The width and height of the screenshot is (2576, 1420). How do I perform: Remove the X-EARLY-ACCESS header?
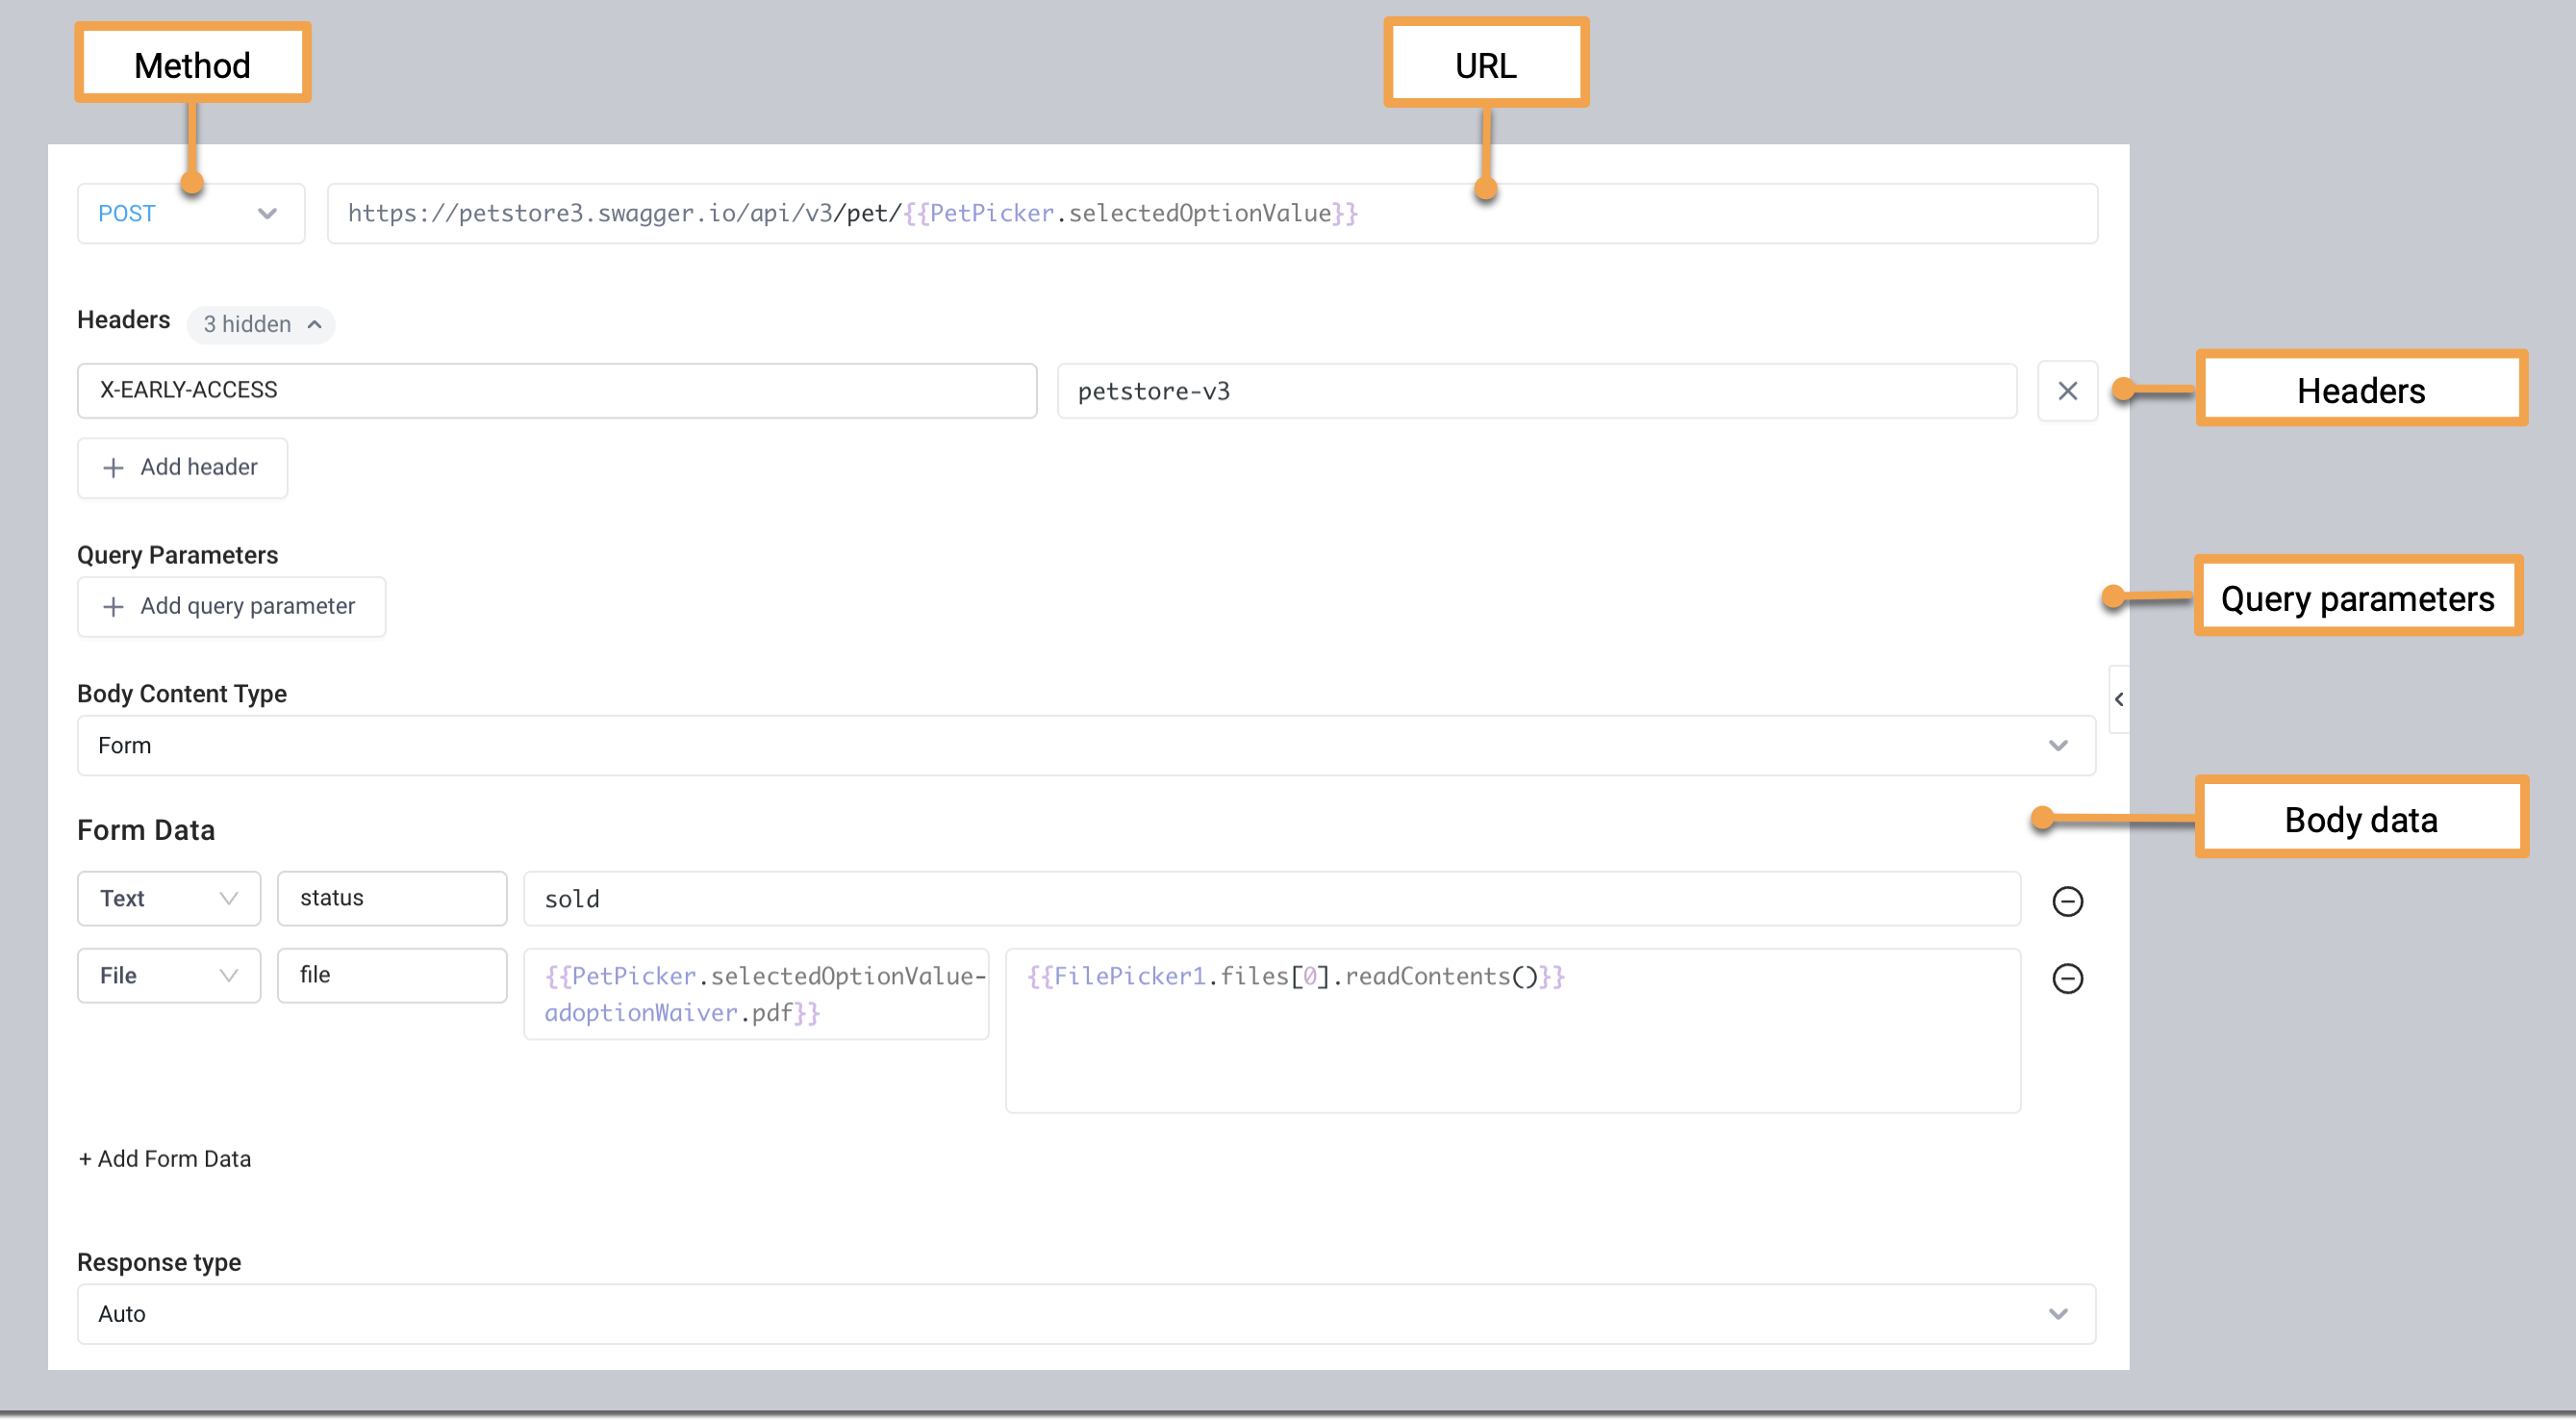pos(2066,391)
